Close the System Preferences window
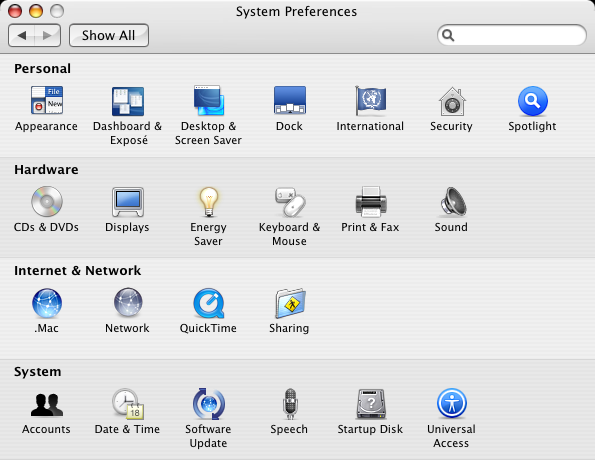The height and width of the screenshot is (460, 595). pos(15,11)
